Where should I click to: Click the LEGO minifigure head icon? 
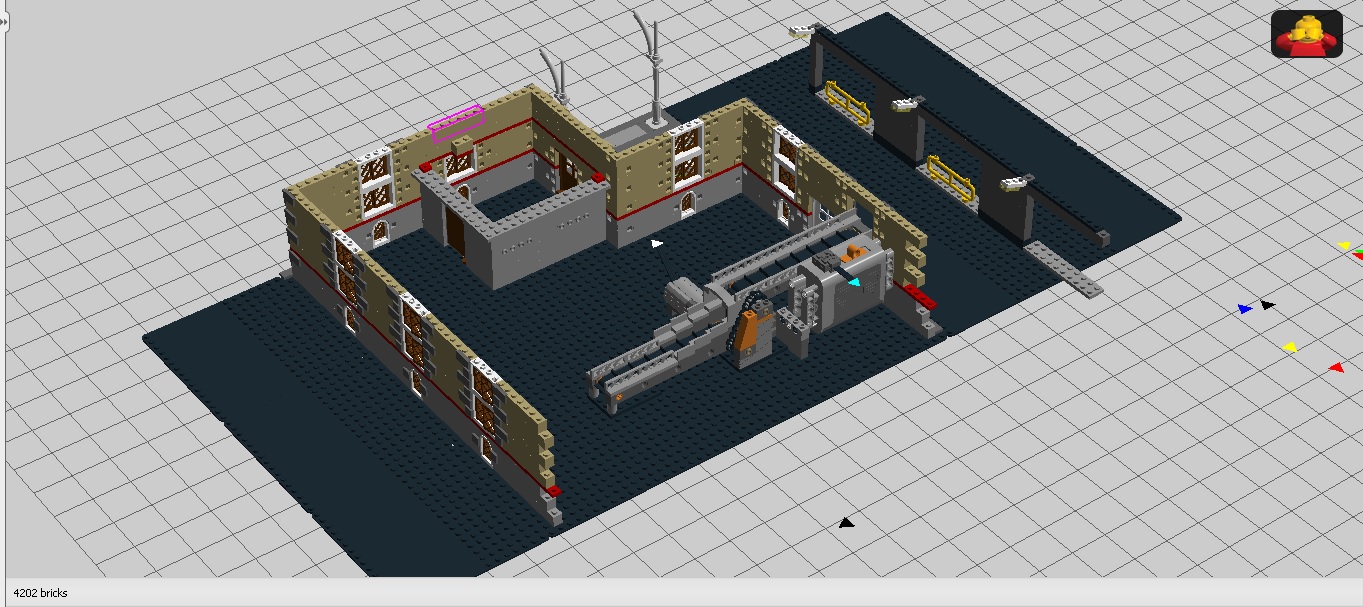[x=1306, y=34]
